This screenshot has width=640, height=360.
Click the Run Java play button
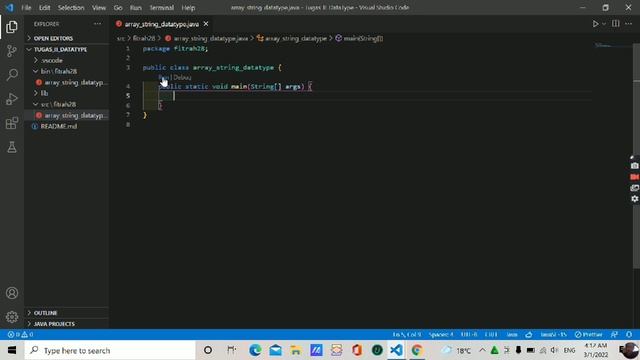(x=596, y=24)
